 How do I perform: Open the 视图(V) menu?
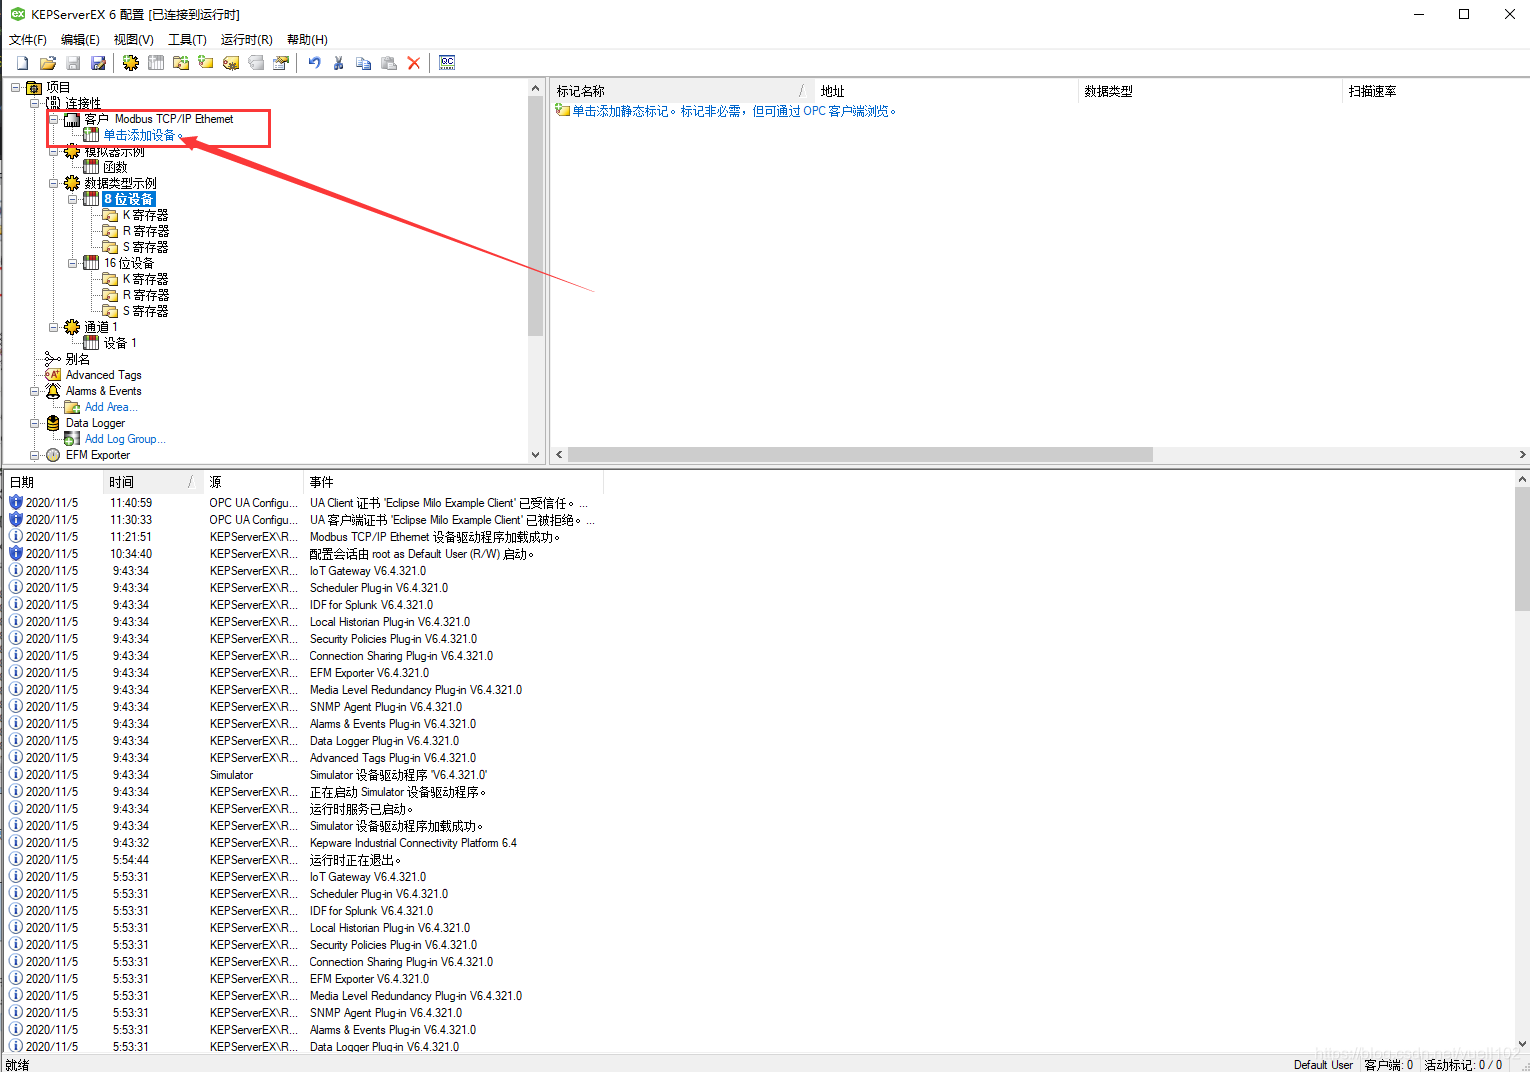(133, 40)
